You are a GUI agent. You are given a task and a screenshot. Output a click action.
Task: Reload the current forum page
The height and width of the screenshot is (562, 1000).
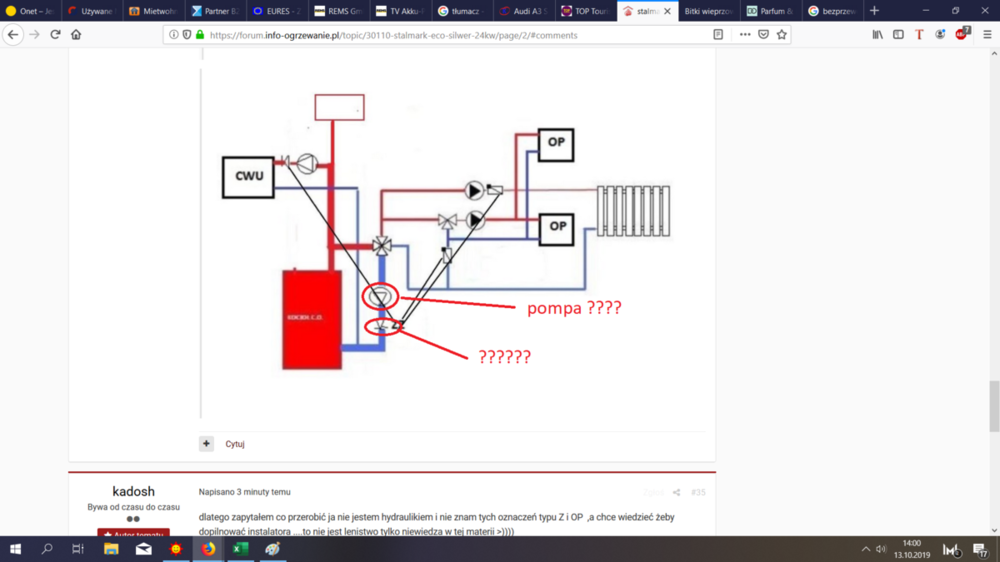[x=55, y=34]
